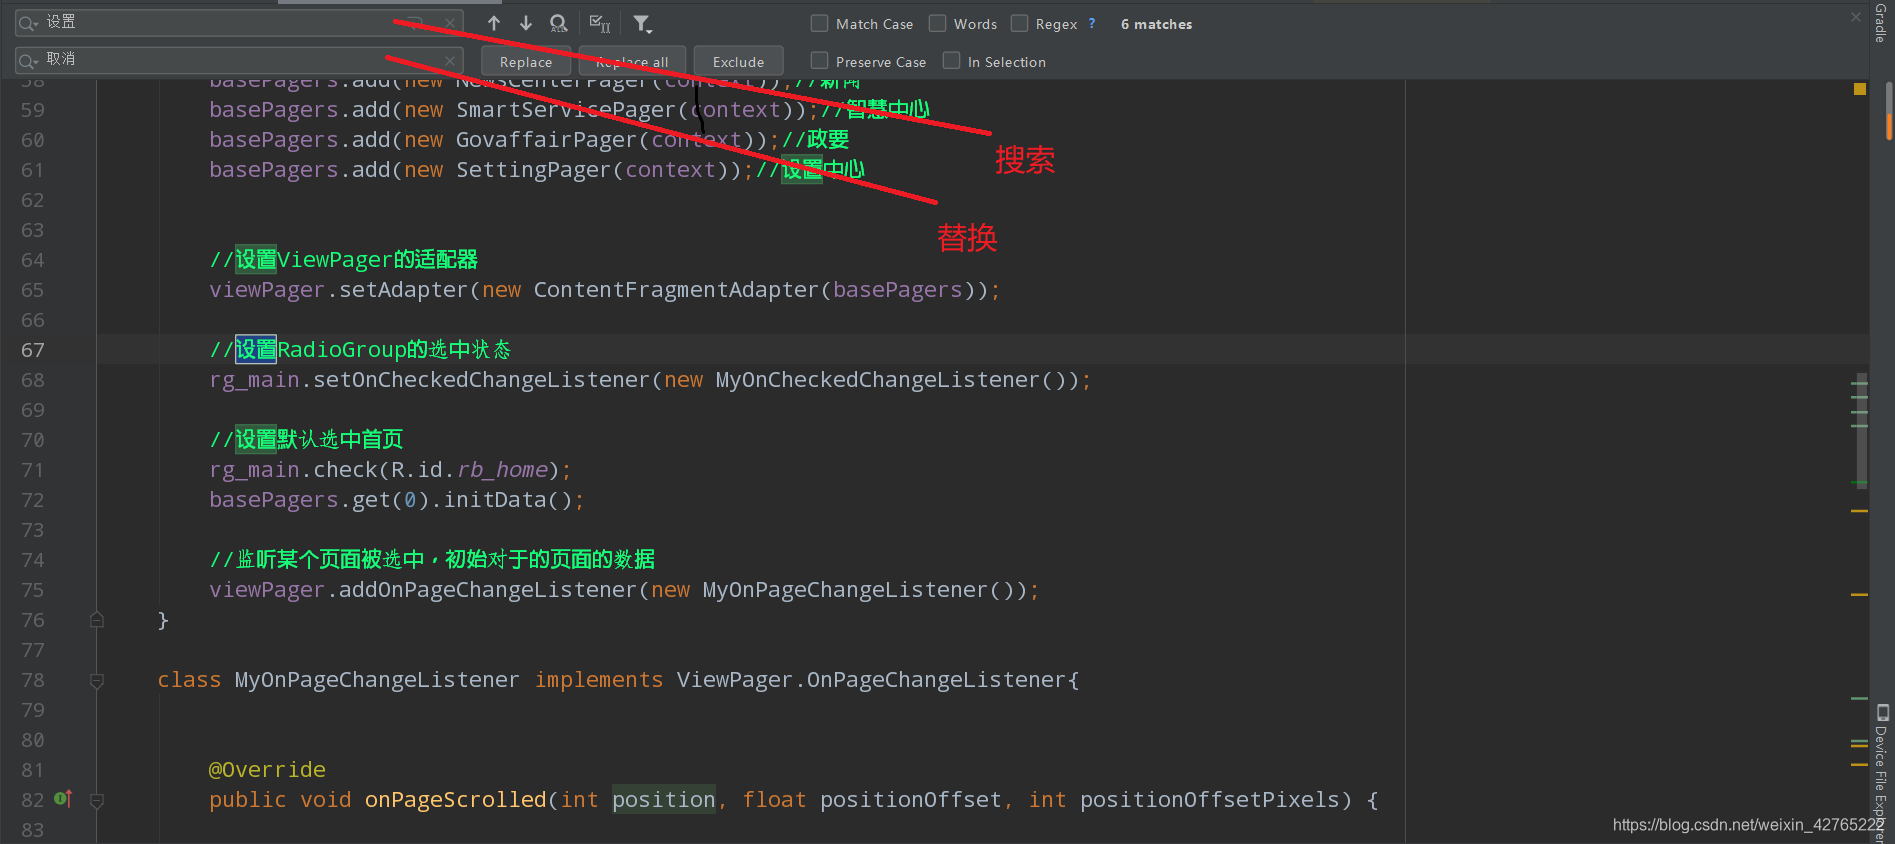The height and width of the screenshot is (844, 1895).
Task: Clear the replace field text
Action: (450, 61)
